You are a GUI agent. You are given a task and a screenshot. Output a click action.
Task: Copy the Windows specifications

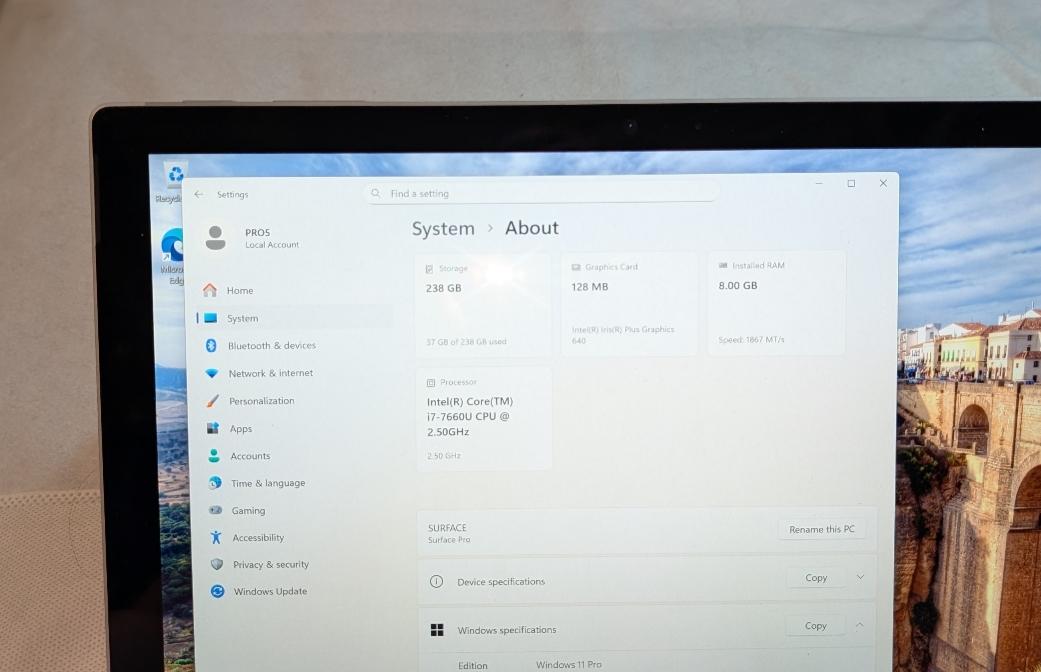pos(815,626)
